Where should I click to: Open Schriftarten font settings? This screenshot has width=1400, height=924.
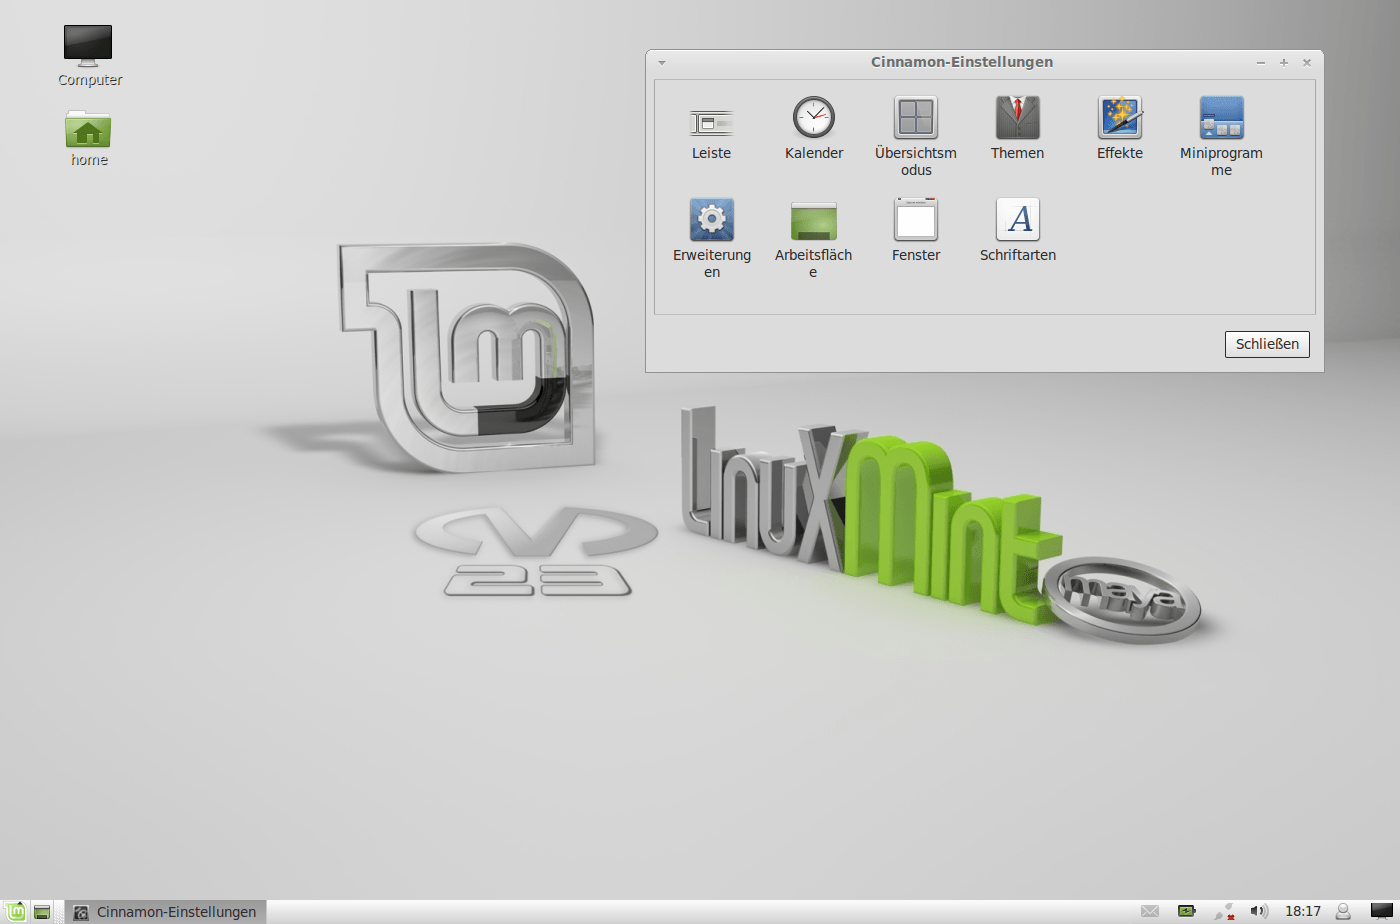click(1017, 220)
